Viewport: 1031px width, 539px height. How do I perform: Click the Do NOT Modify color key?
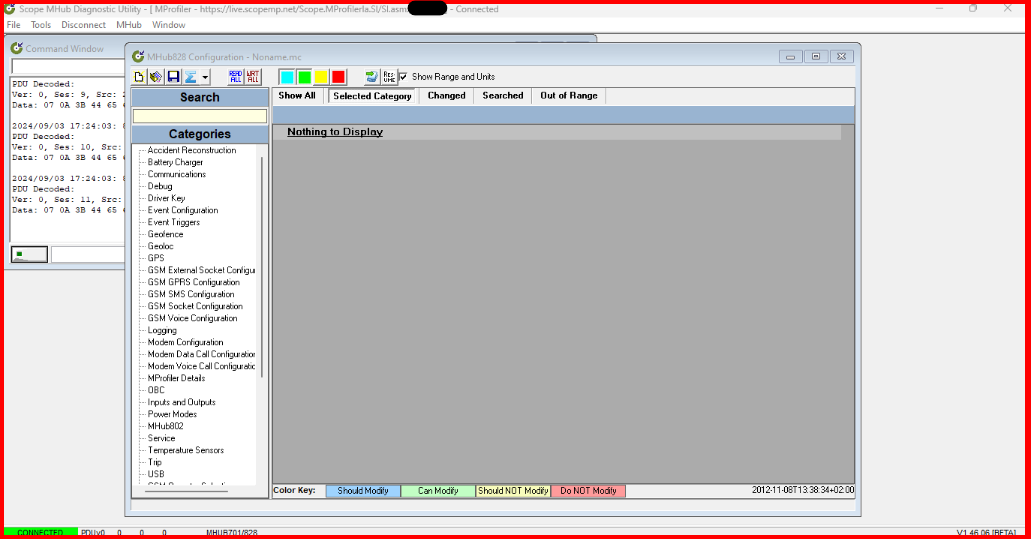coord(588,491)
